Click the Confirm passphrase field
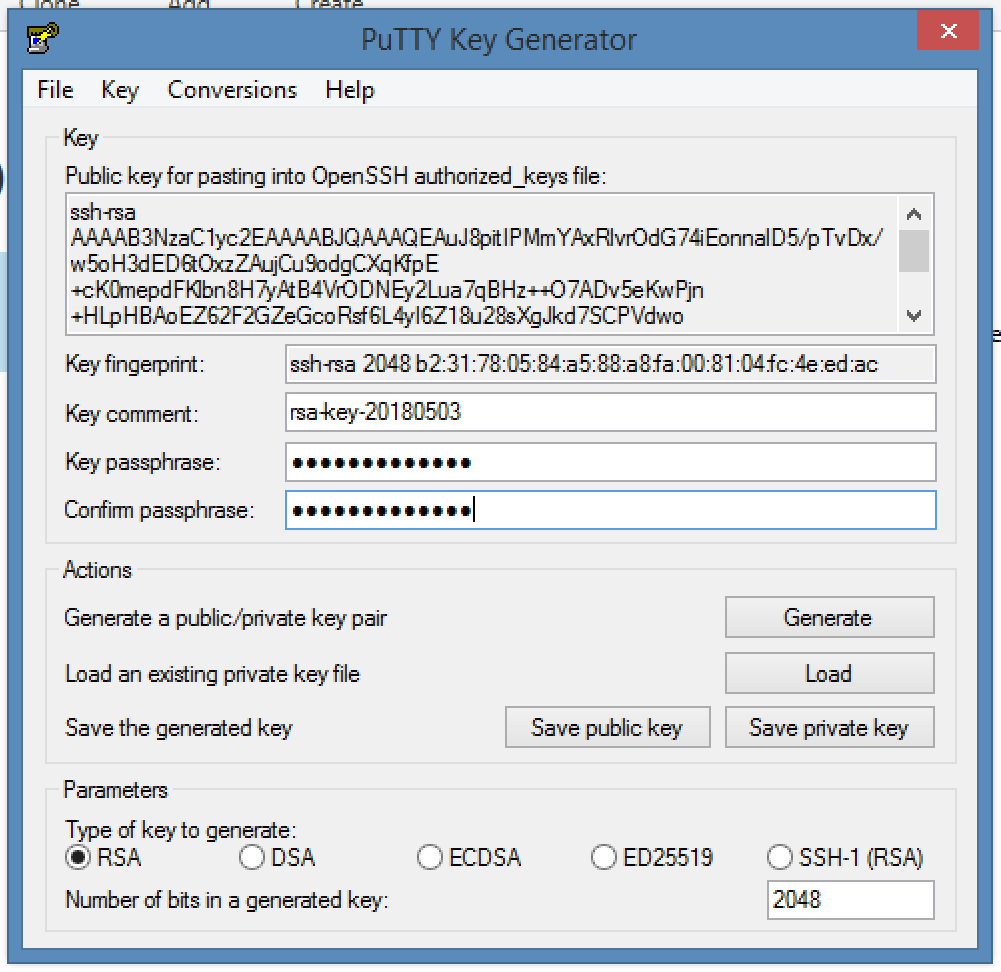The height and width of the screenshot is (972, 1001). tap(611, 510)
